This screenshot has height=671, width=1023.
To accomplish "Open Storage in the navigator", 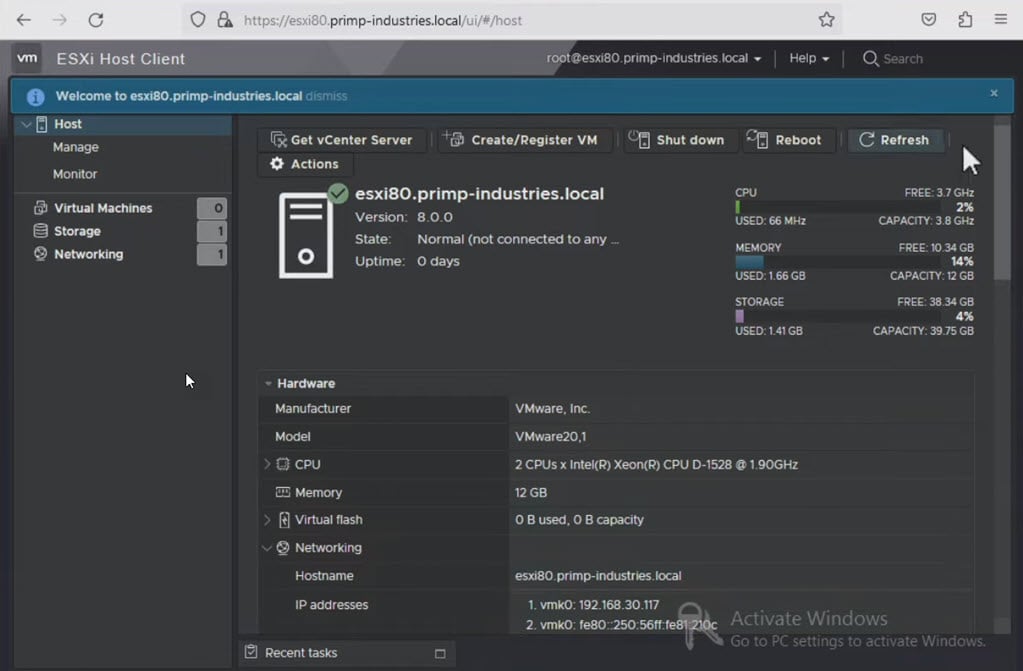I will [77, 231].
